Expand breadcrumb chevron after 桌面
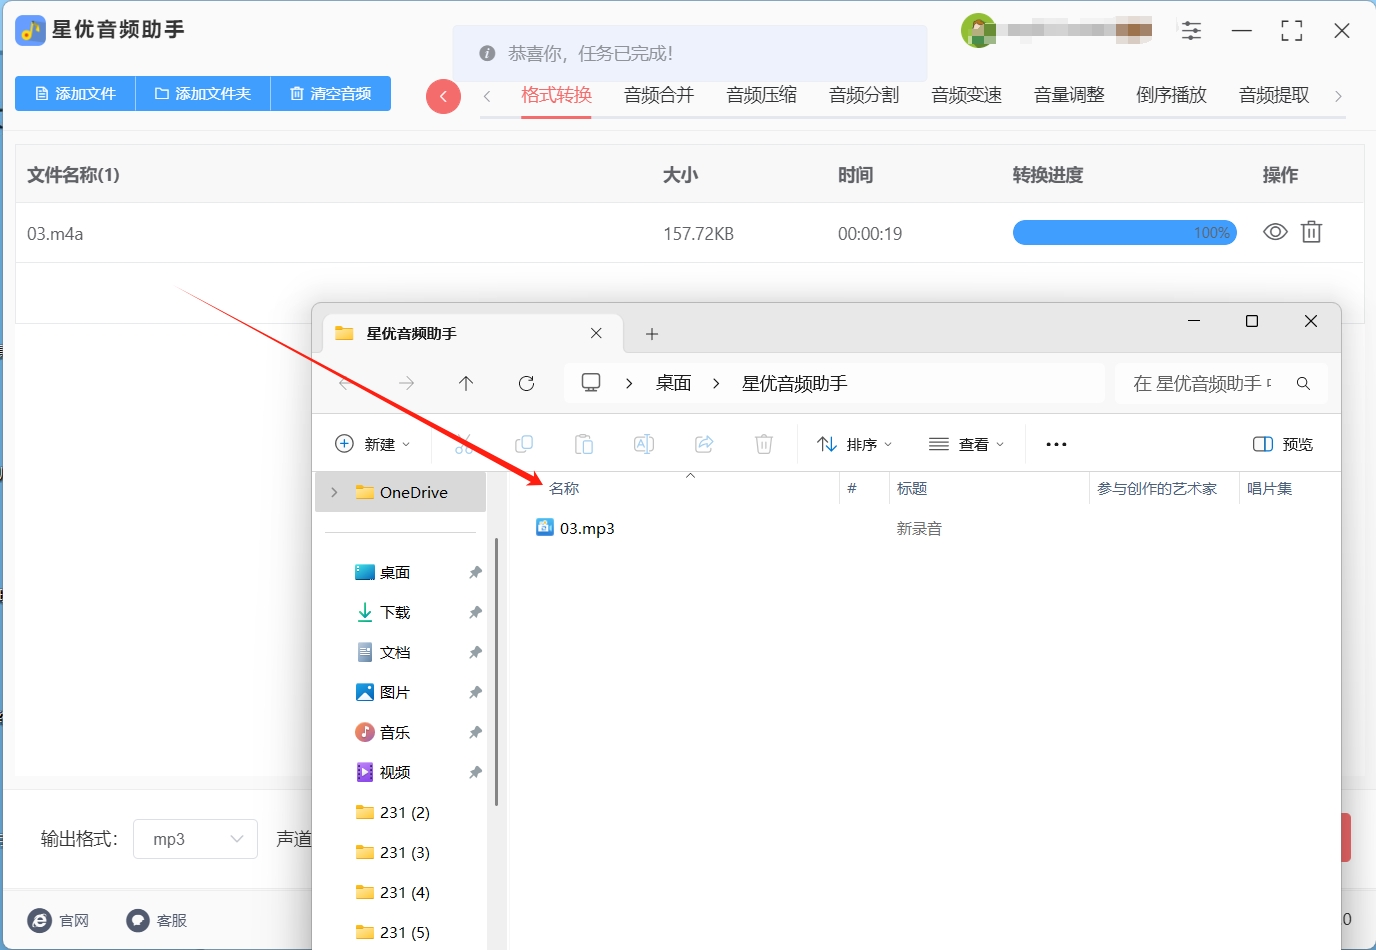The image size is (1376, 950). (x=716, y=383)
